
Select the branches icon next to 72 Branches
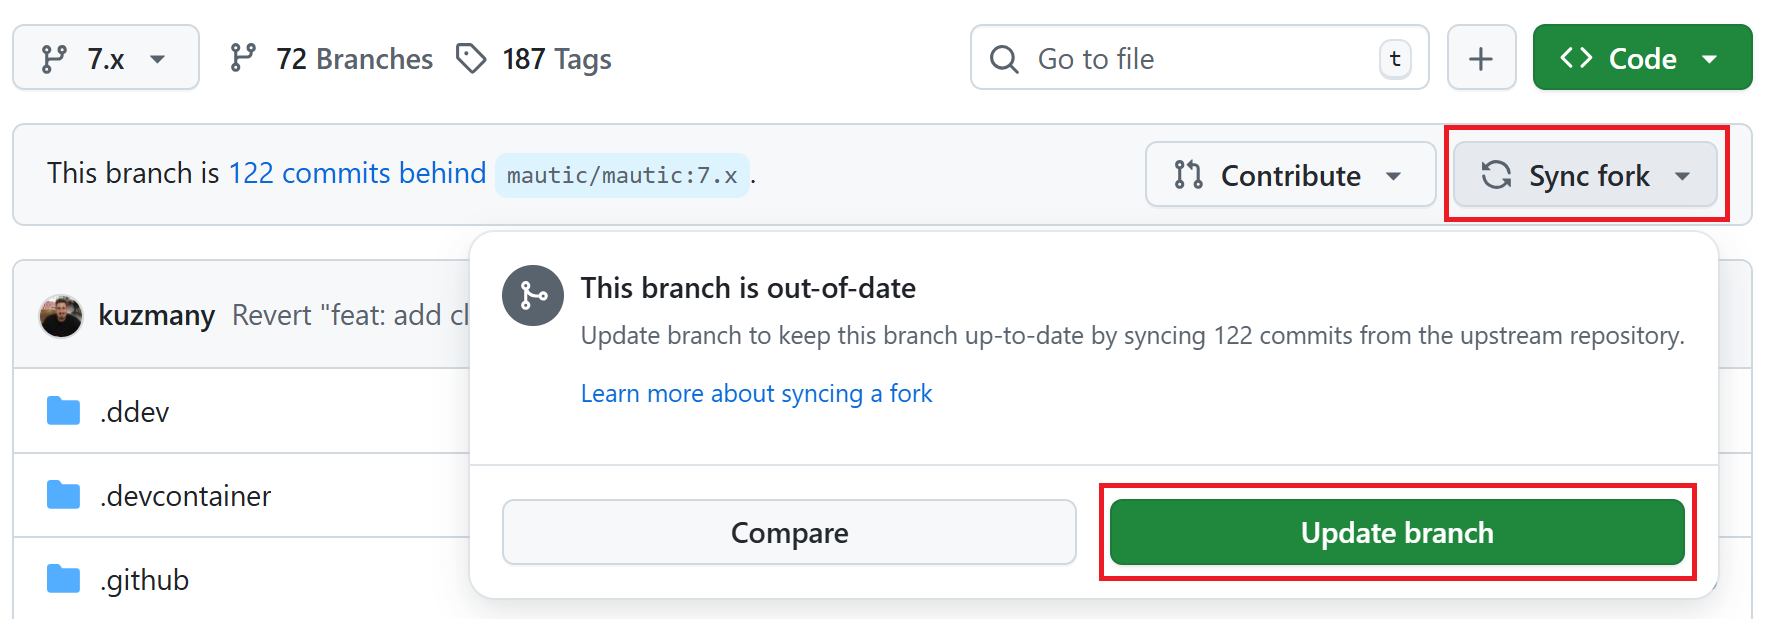(x=242, y=58)
